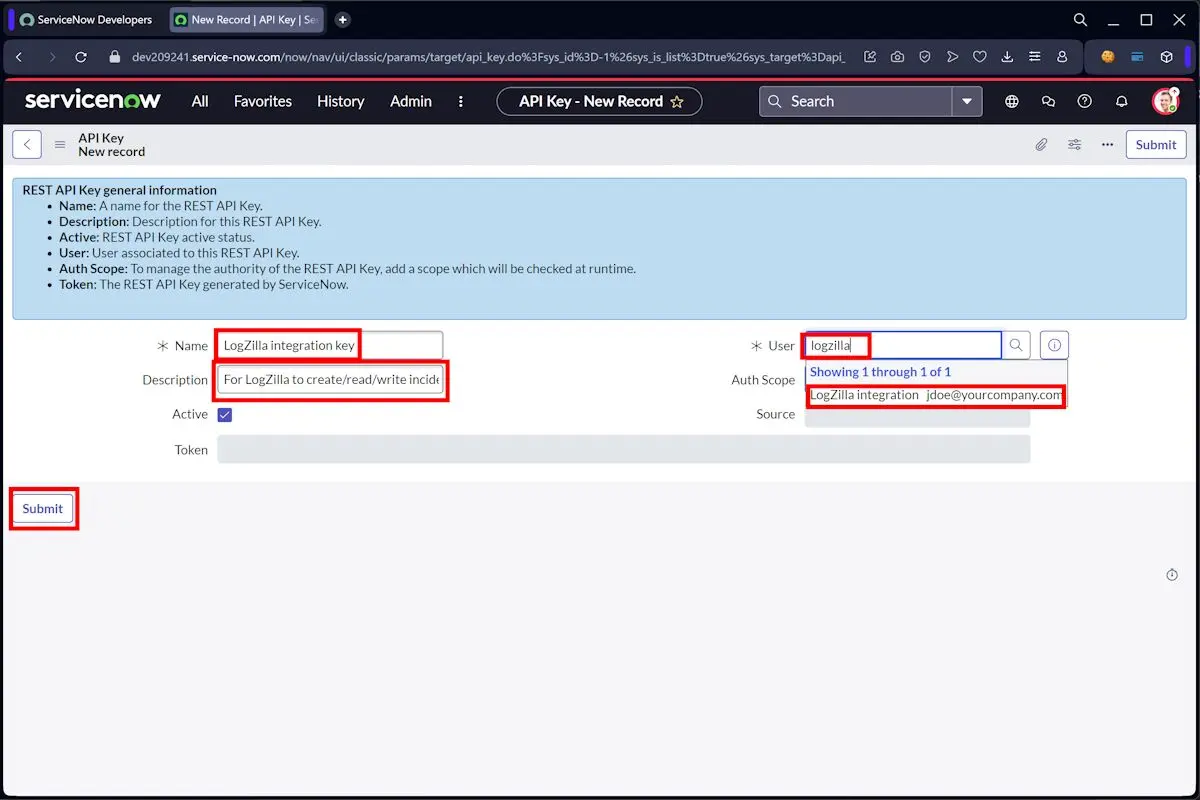Toggle the browser bookmarks heart icon
Screen dimensions: 1200x800
coord(980,57)
